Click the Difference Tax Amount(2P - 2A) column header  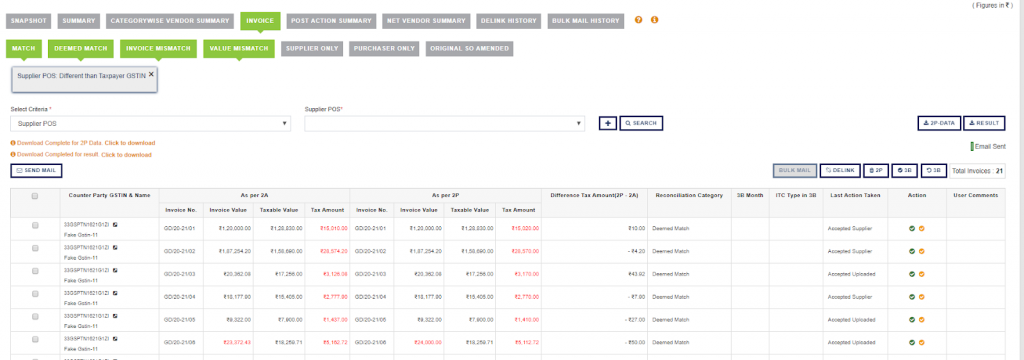click(x=594, y=195)
